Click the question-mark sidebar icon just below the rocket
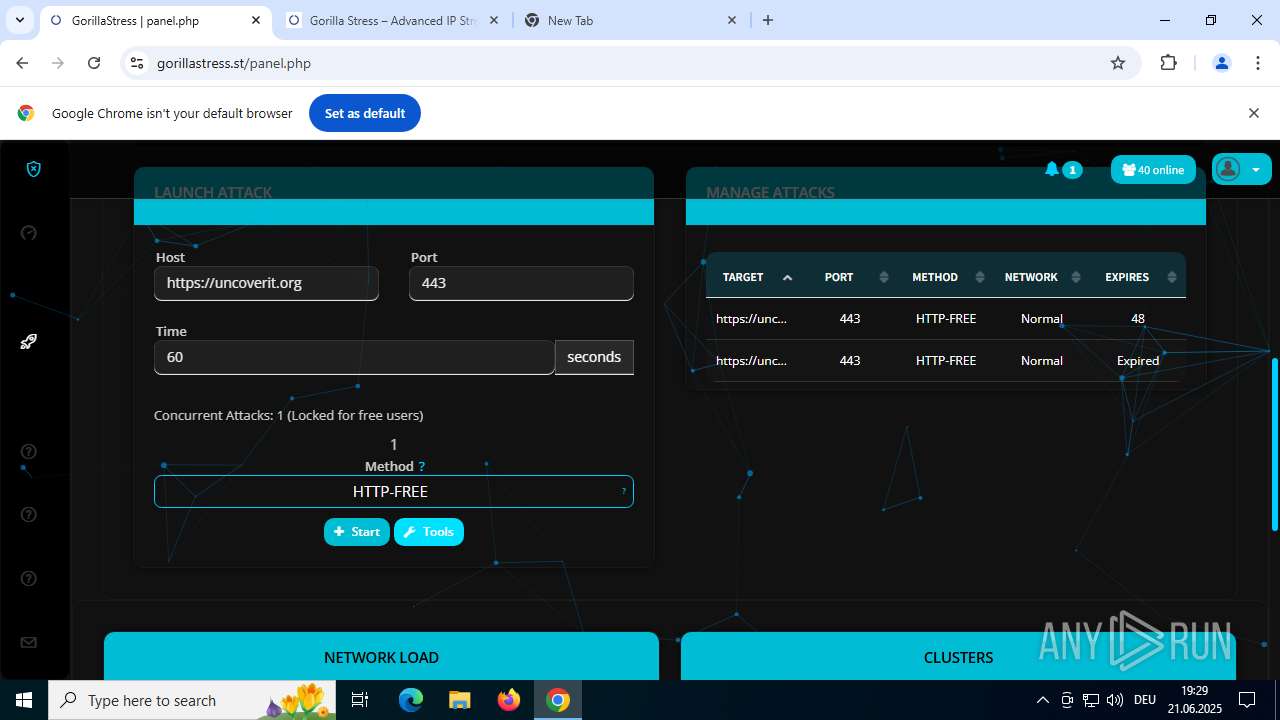This screenshot has width=1280, height=720. coord(29,451)
